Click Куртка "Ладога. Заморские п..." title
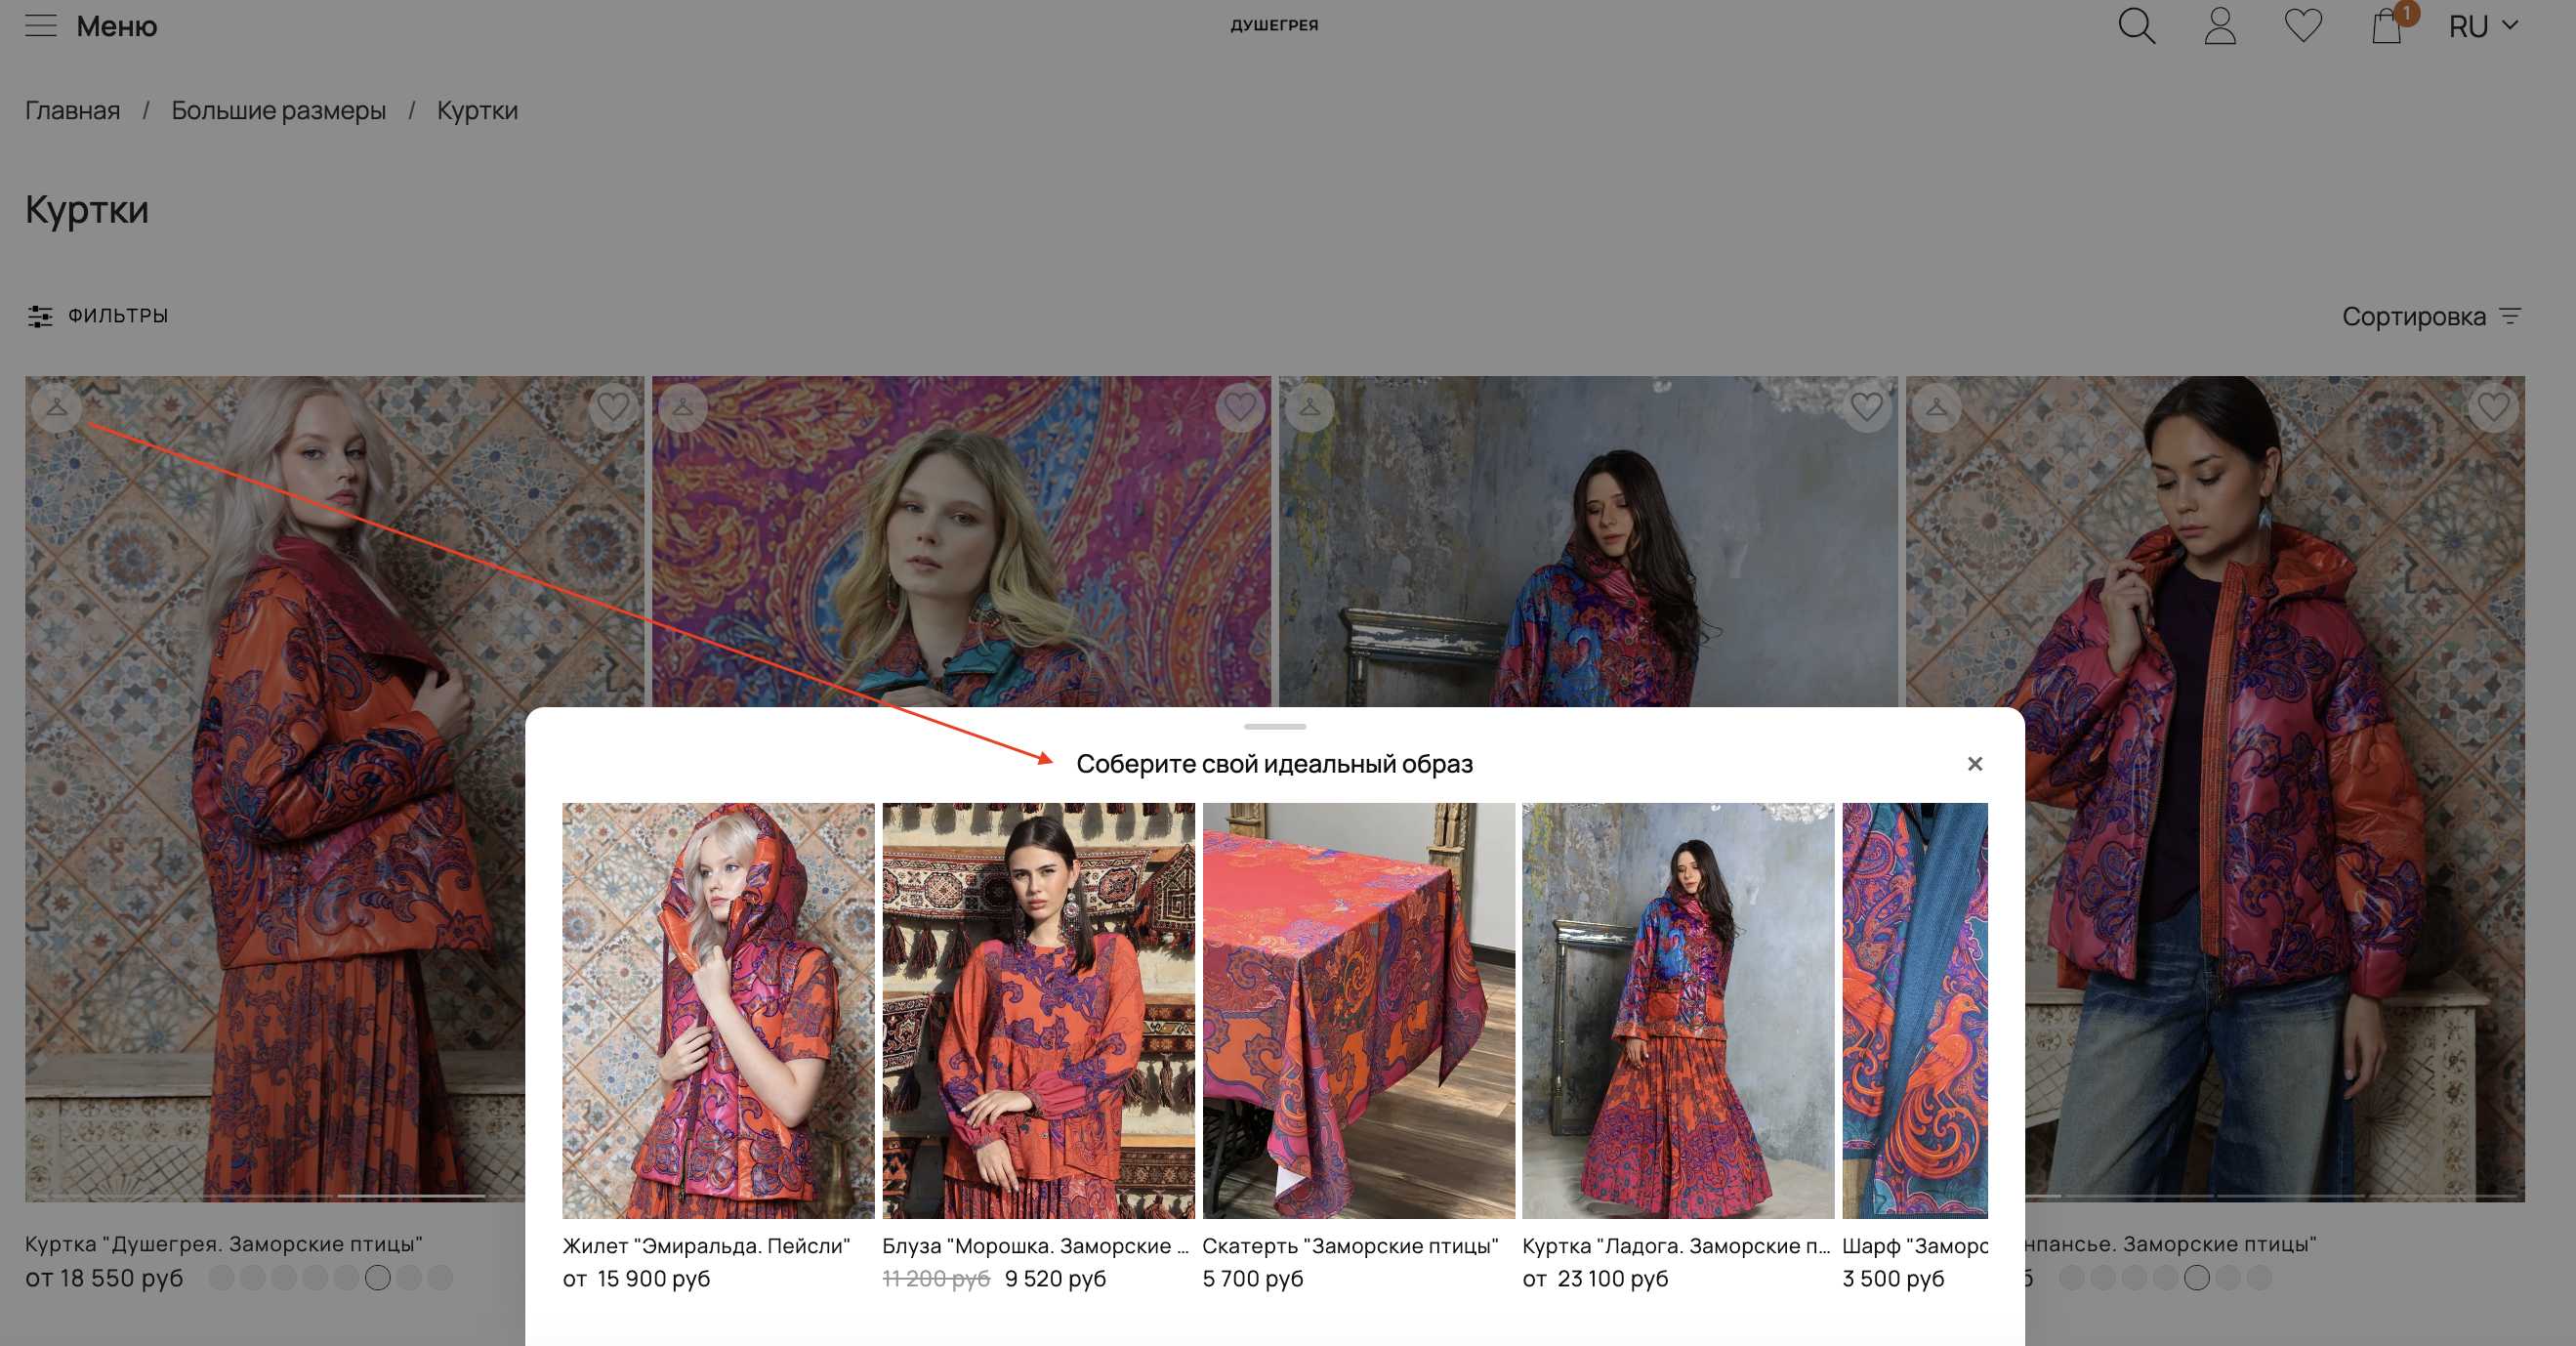Image resolution: width=2576 pixels, height=1346 pixels. 1676,1246
